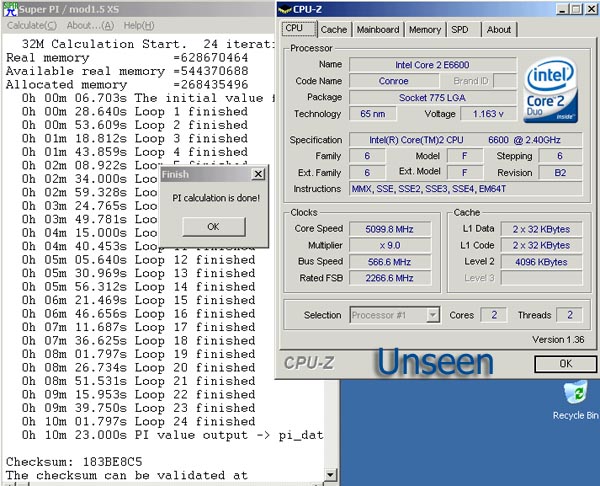
Task: Click the Loop 1 finished line
Action: (x=135, y=111)
